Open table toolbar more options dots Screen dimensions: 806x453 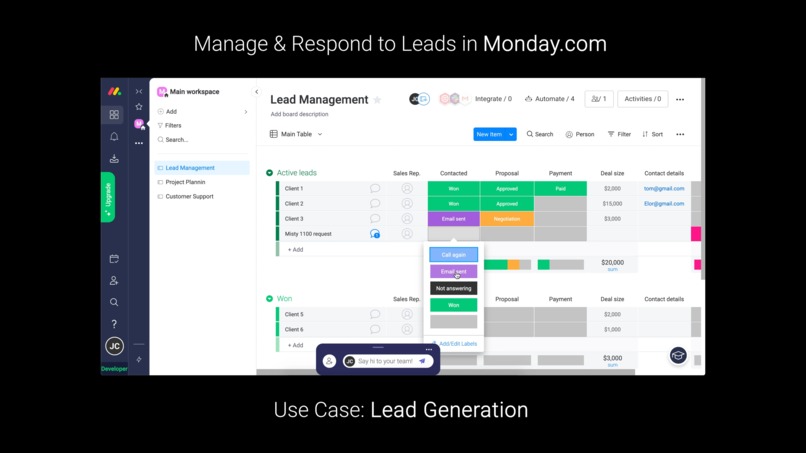(x=680, y=134)
